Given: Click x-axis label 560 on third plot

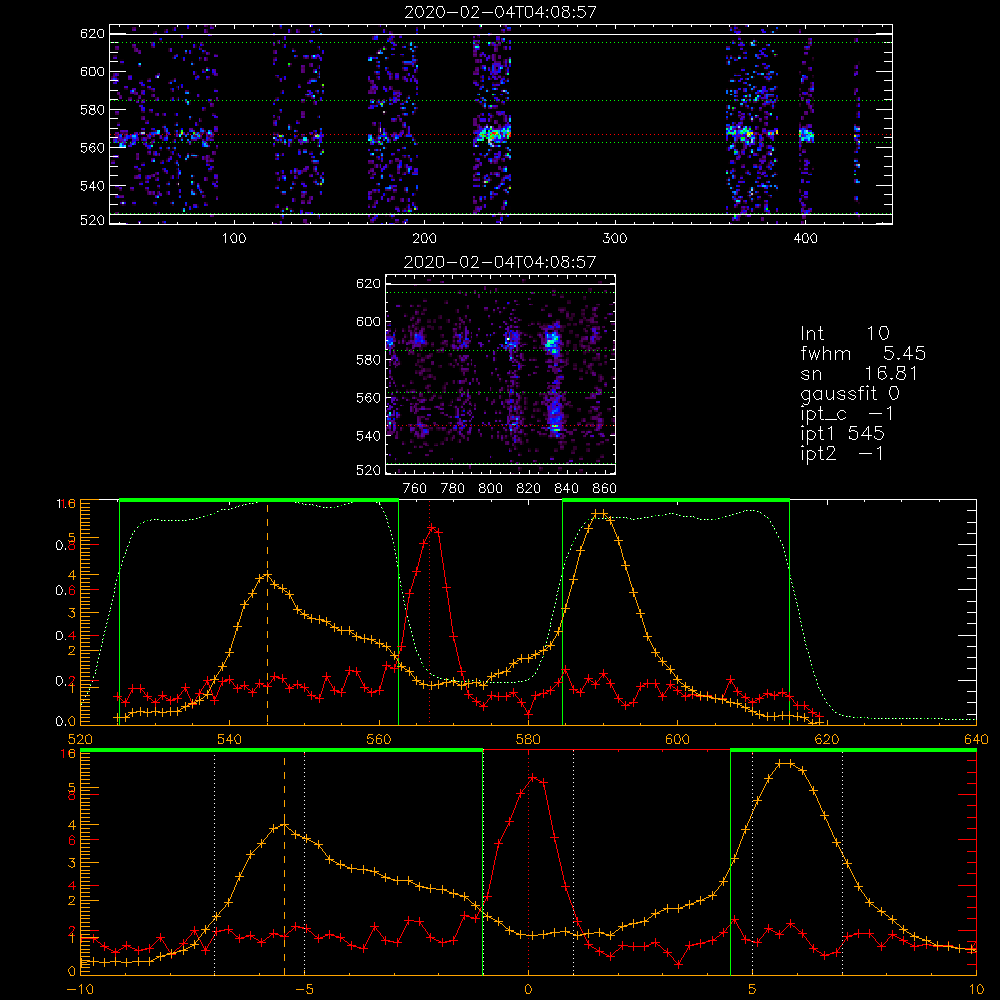Looking at the screenshot, I should 379,739.
